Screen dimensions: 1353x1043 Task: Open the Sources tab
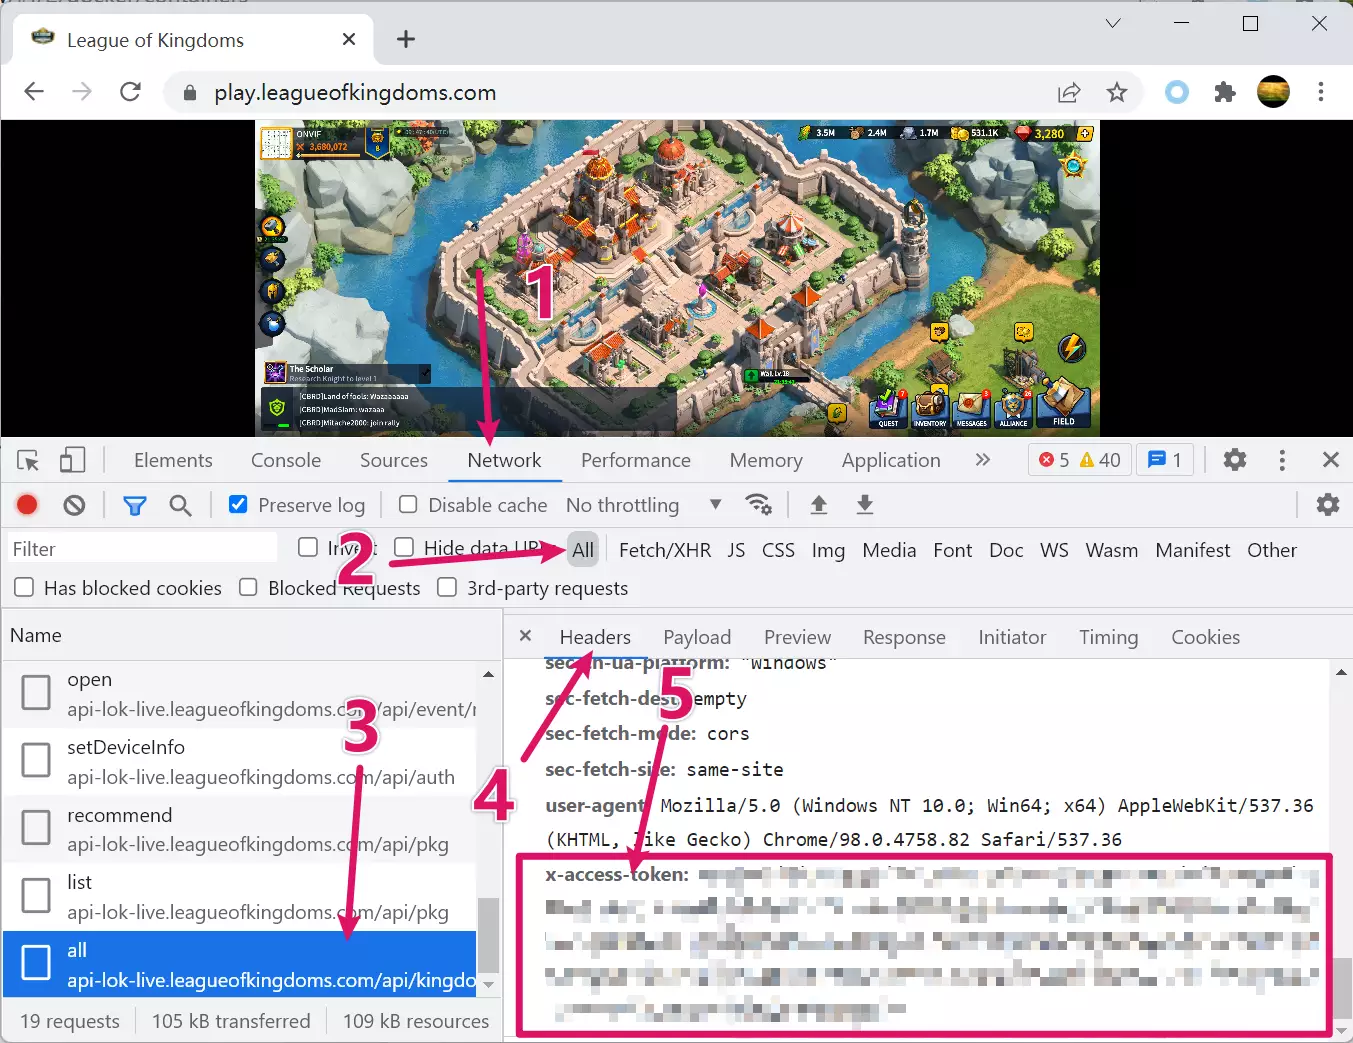click(394, 460)
